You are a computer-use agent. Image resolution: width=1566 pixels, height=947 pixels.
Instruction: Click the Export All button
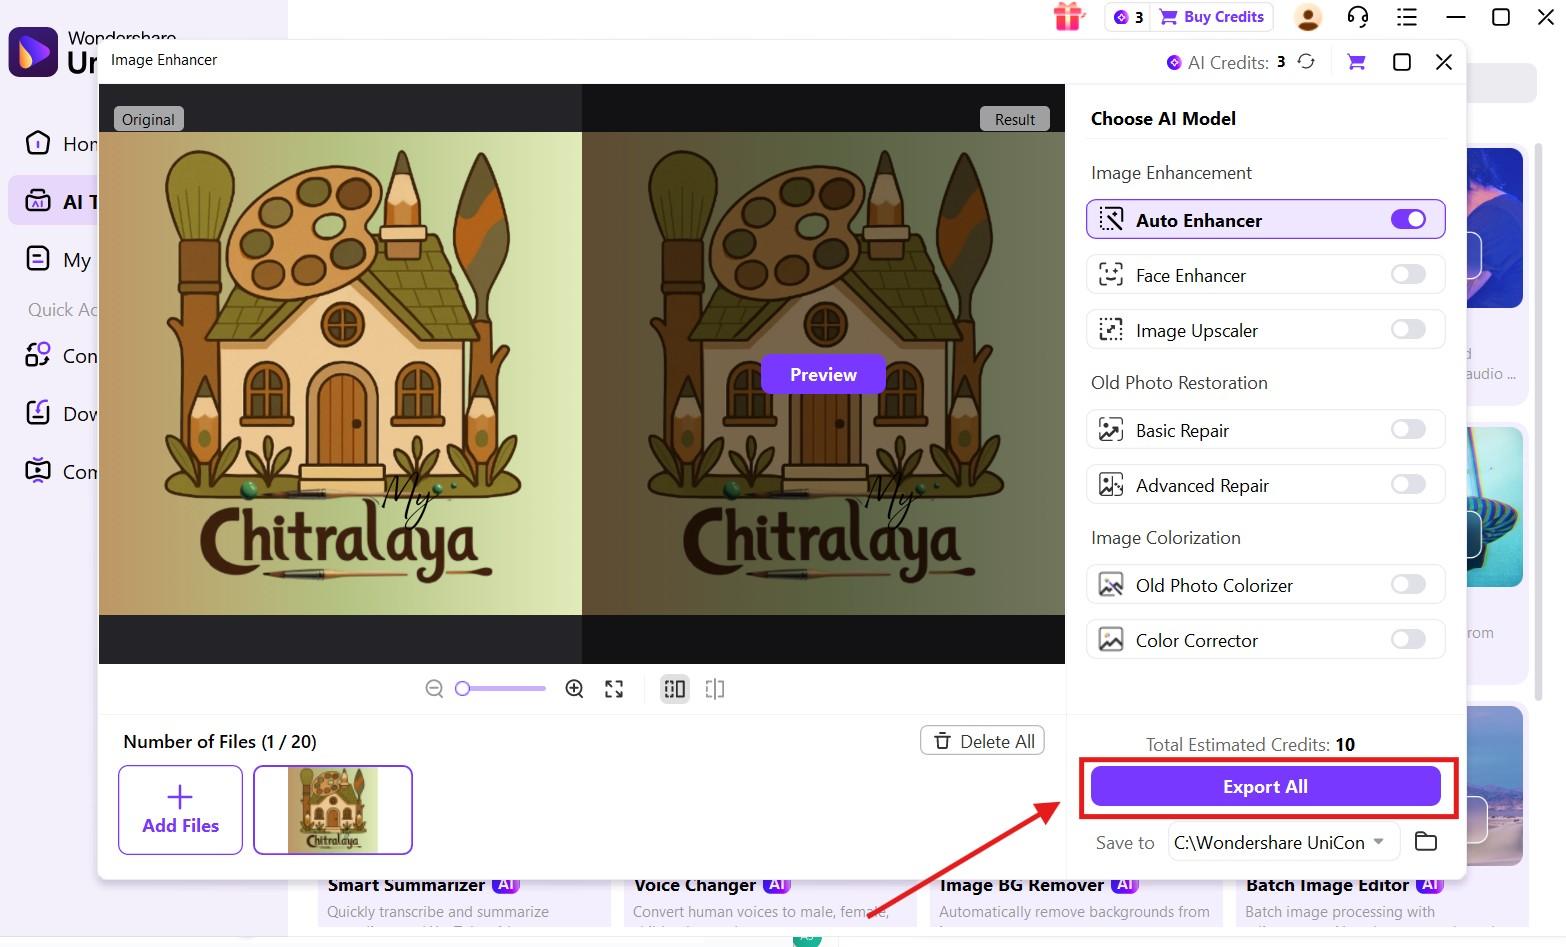click(x=1265, y=786)
